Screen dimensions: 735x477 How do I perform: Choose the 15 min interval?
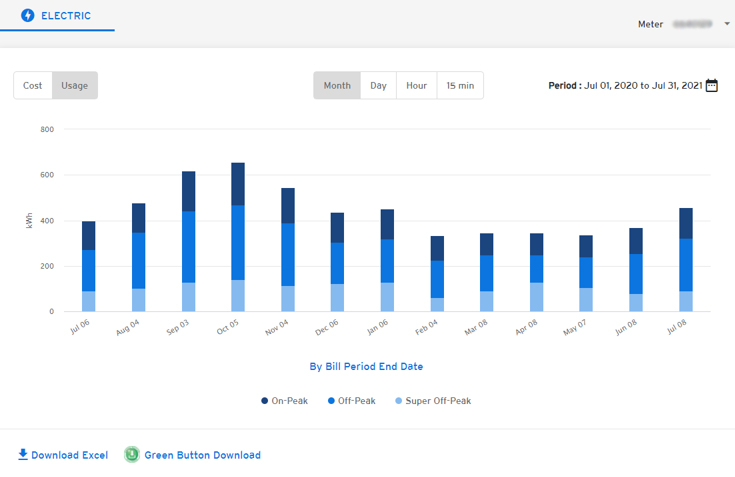[x=460, y=86]
